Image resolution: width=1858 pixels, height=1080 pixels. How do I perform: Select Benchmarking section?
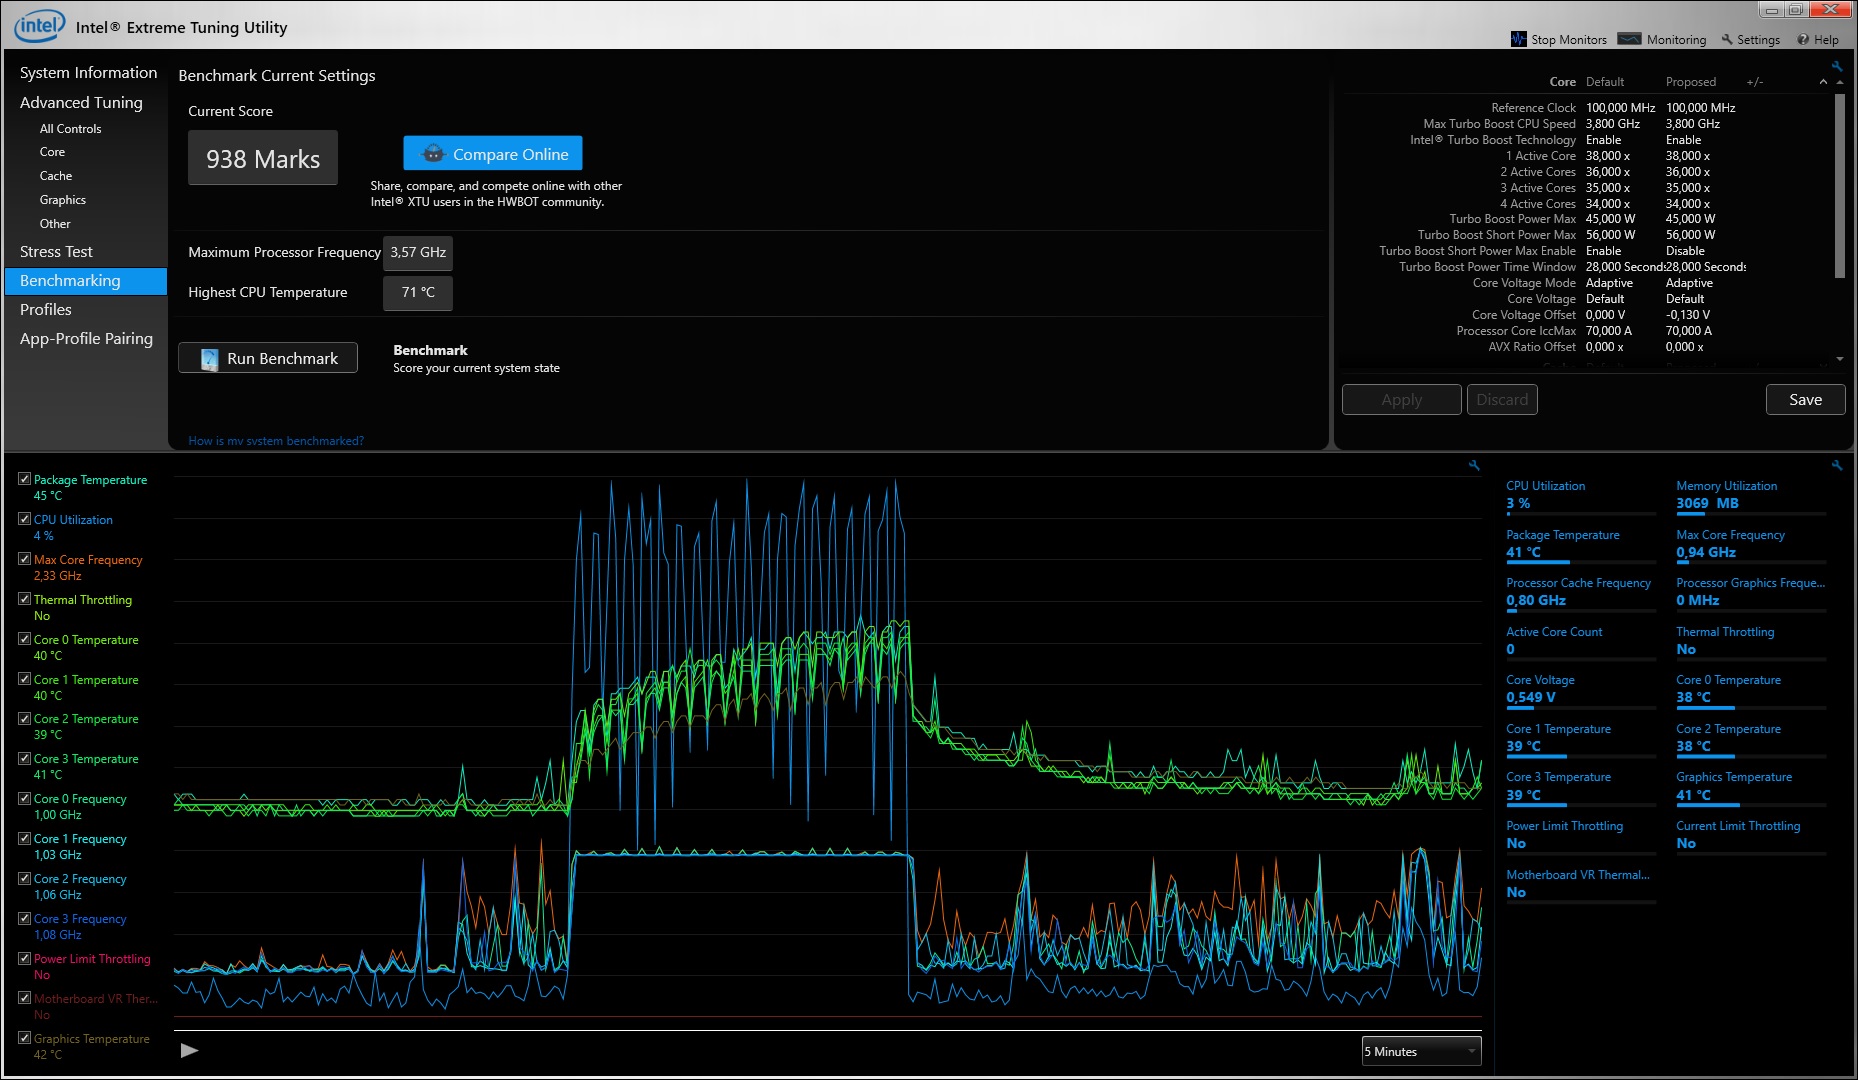coord(86,281)
